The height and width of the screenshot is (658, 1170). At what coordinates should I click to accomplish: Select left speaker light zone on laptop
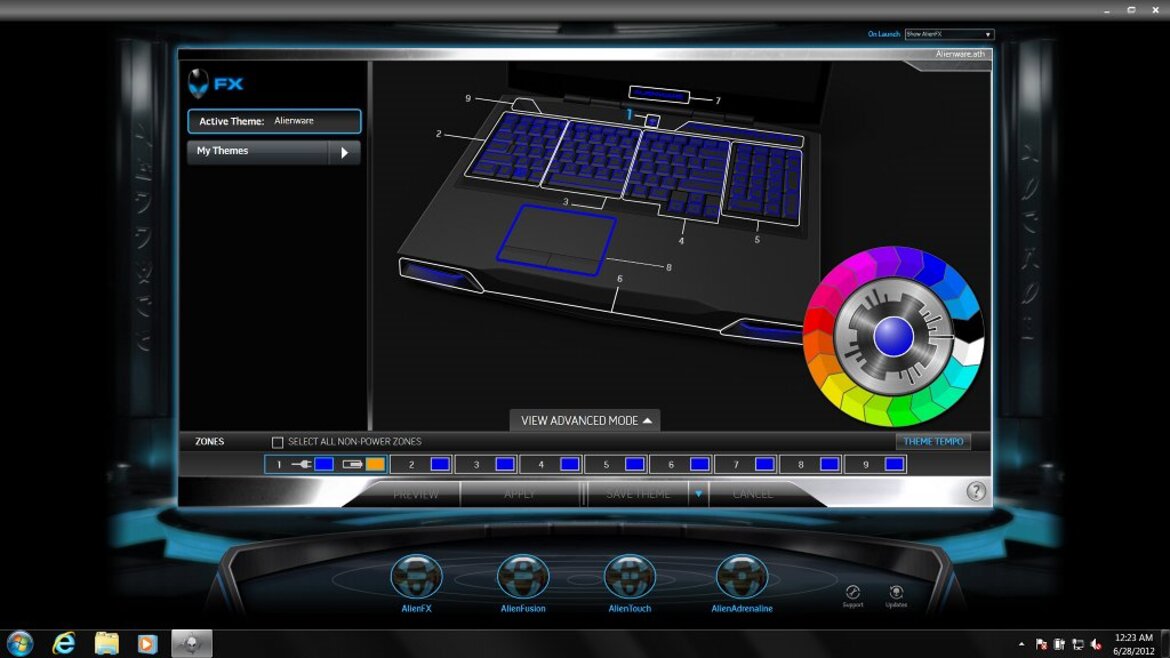(x=439, y=275)
